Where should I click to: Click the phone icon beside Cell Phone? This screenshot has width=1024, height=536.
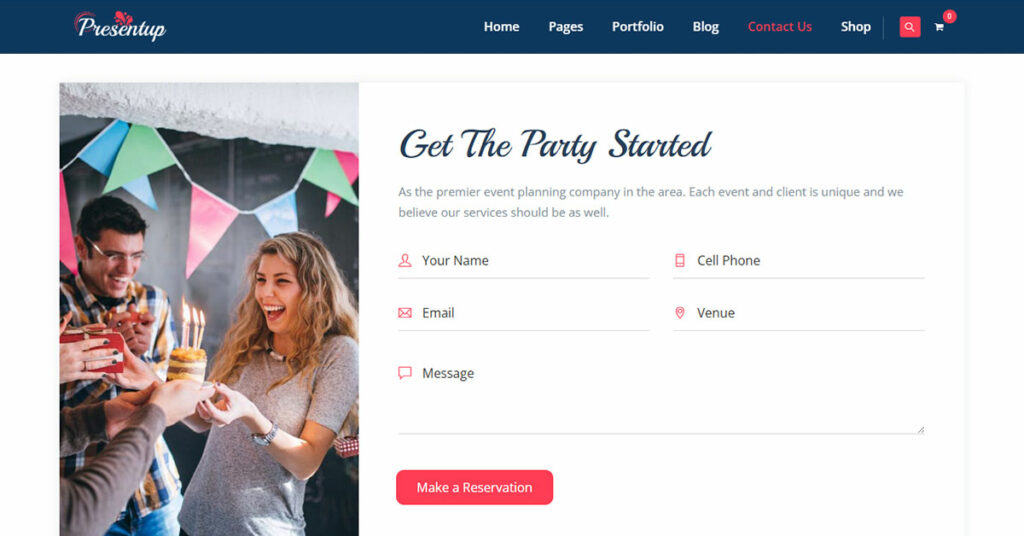pyautogui.click(x=680, y=260)
